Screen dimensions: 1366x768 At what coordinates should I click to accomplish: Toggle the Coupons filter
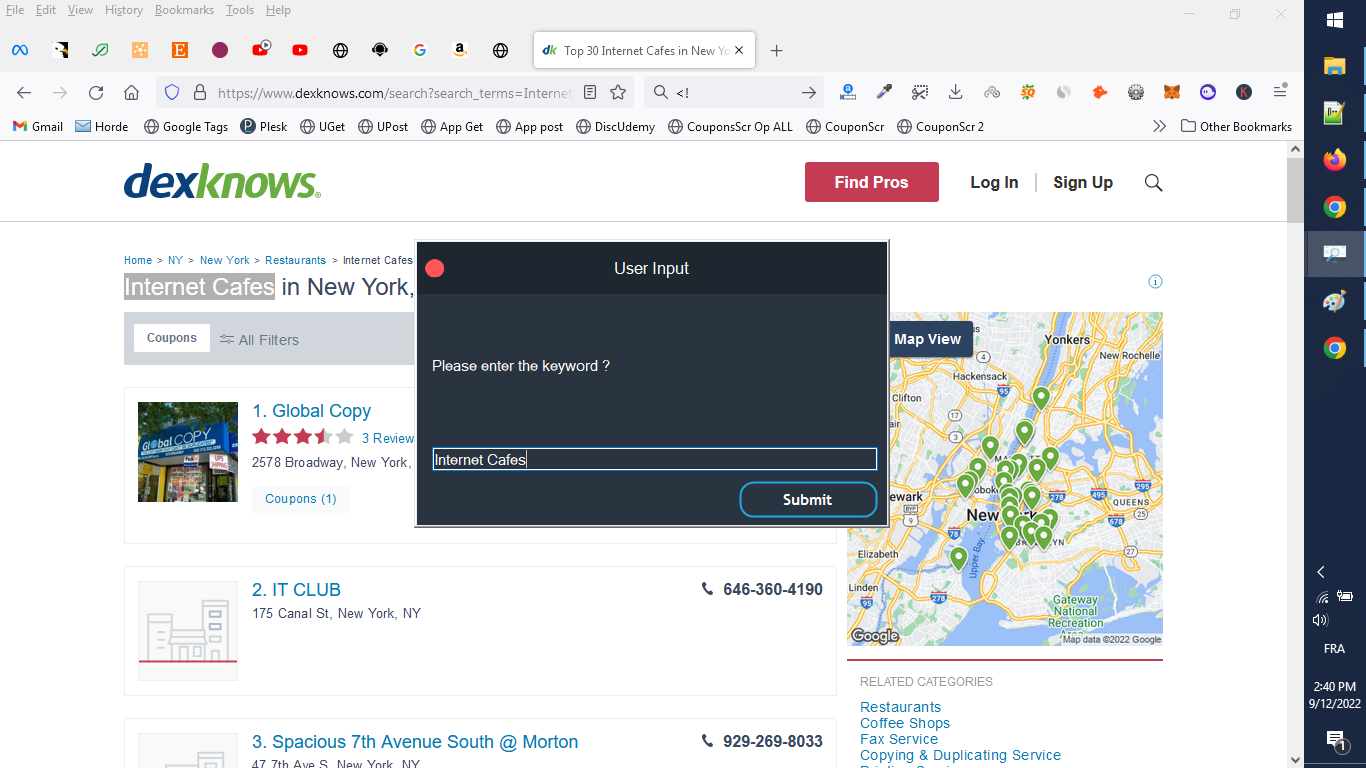click(171, 338)
